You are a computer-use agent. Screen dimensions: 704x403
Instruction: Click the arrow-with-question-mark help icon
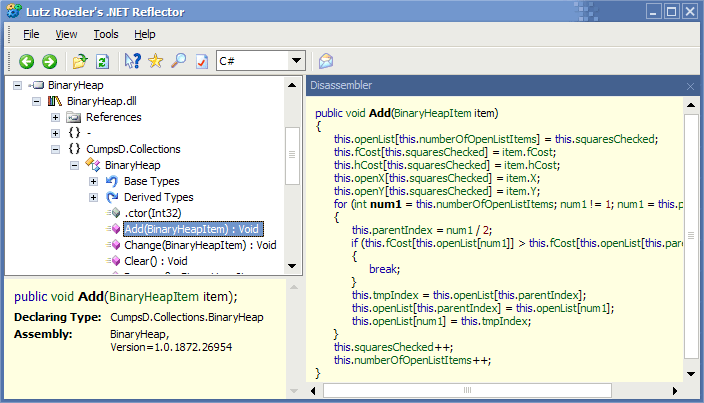point(132,61)
